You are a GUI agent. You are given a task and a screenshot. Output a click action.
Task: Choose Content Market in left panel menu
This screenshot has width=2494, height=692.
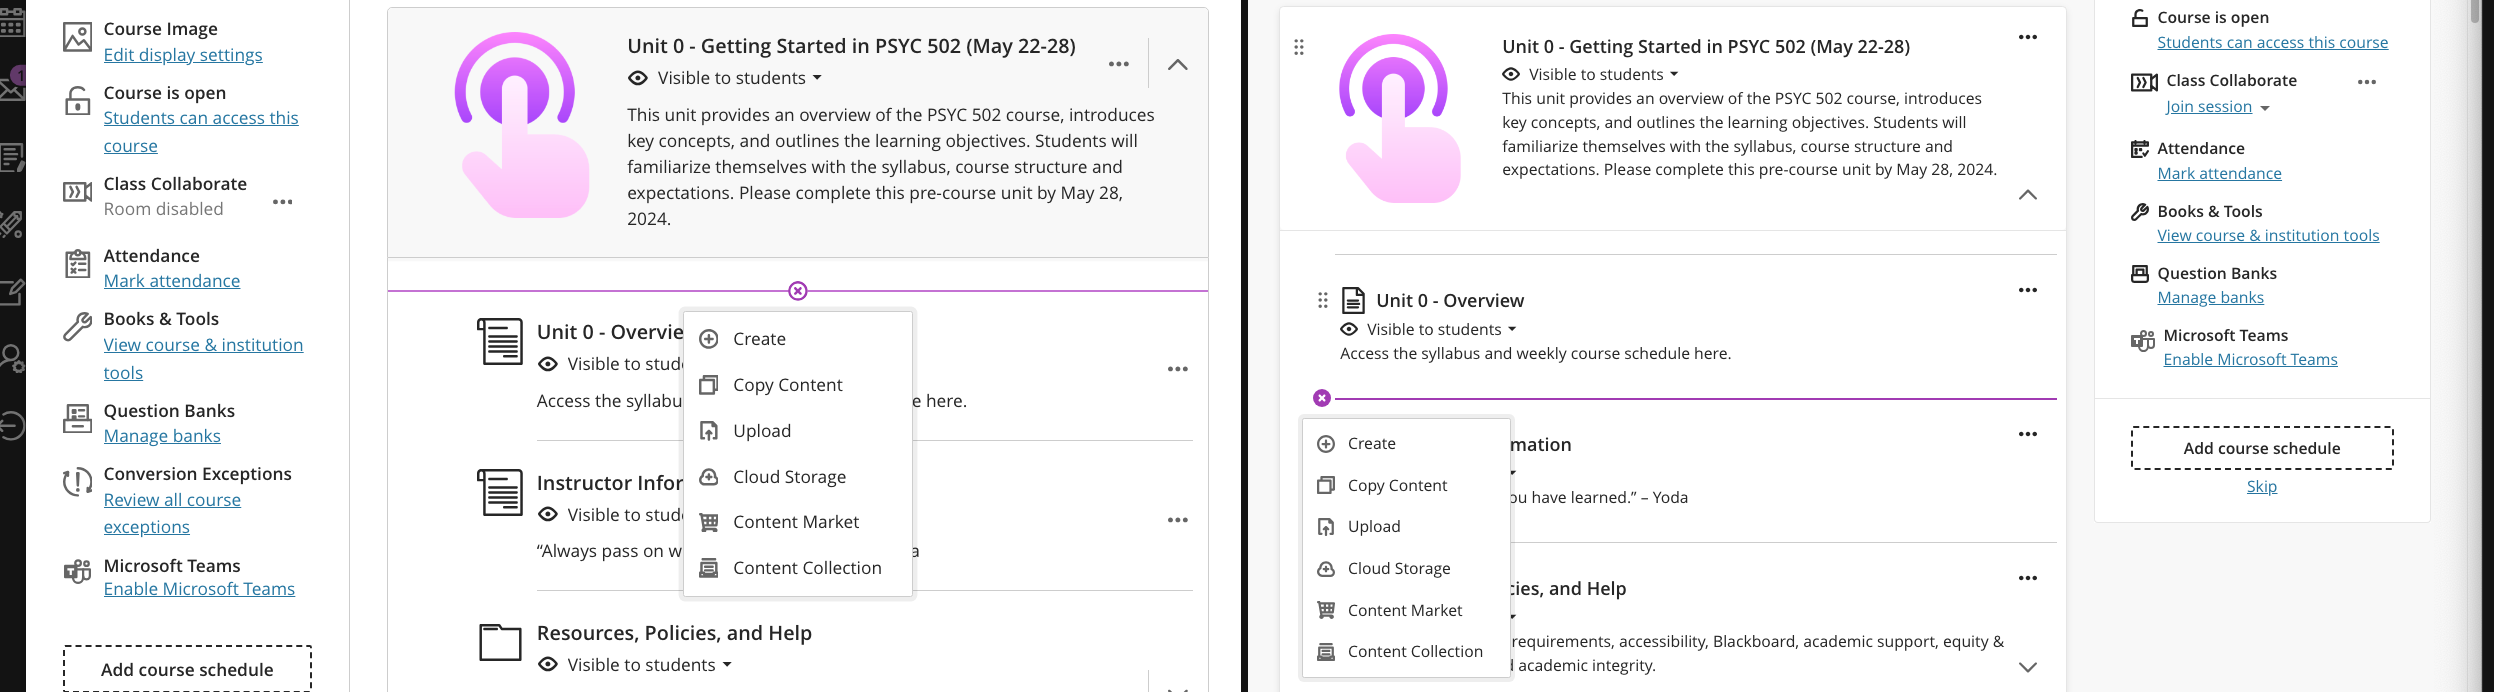[x=795, y=522]
